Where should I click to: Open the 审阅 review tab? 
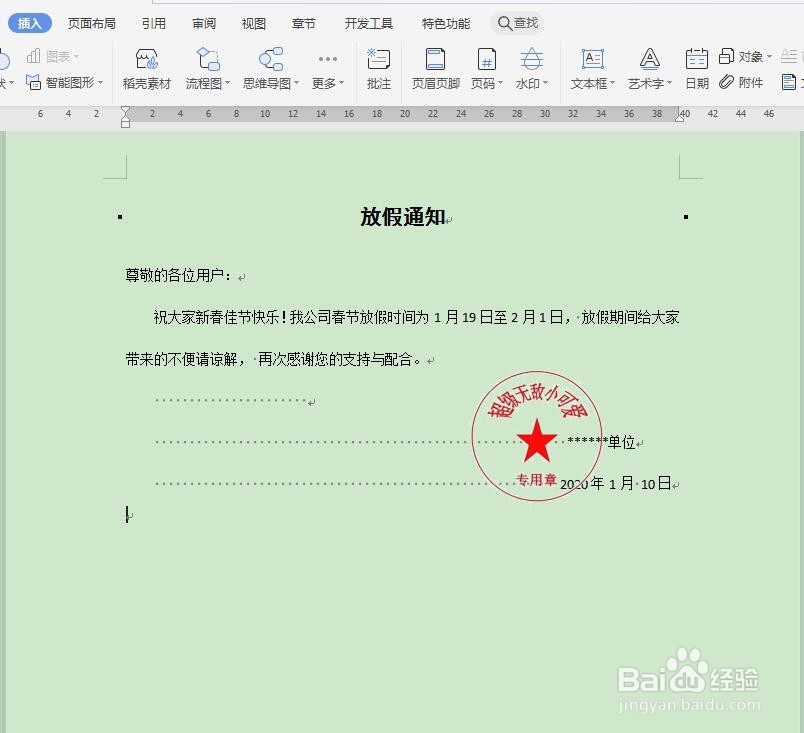point(204,22)
